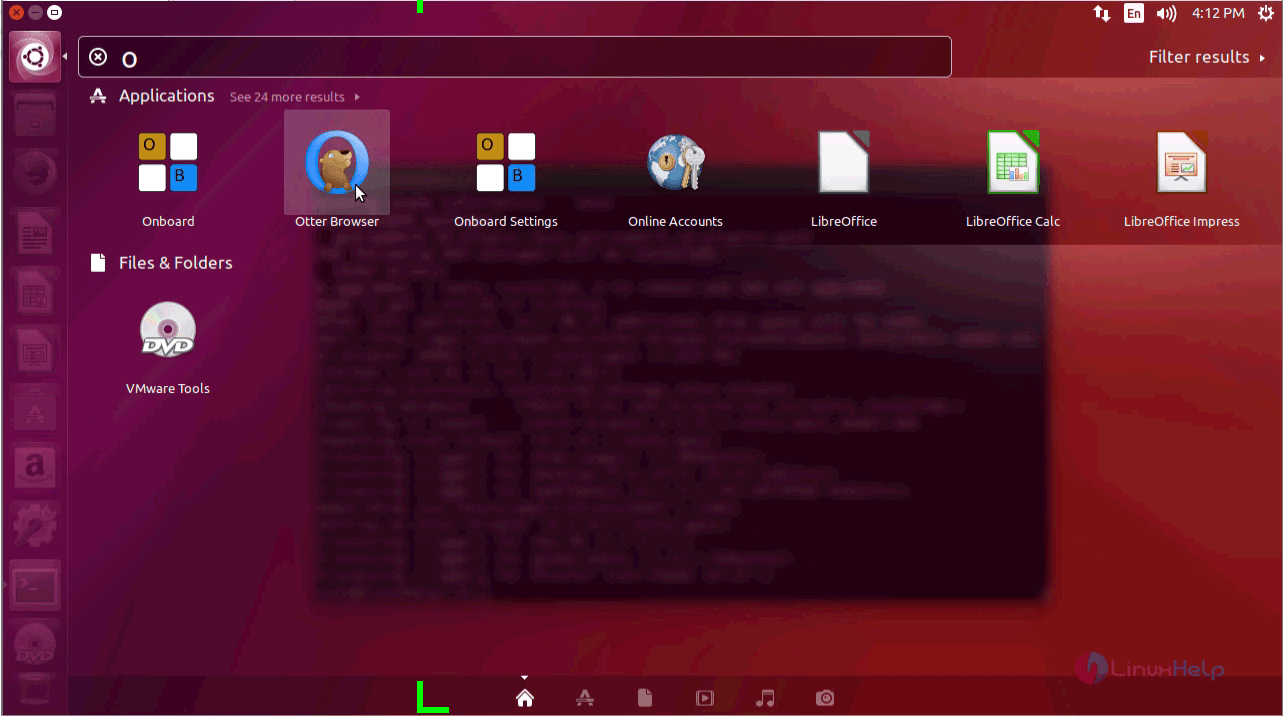Screen dimensions: 1283x716
Task: Click the Applications category header
Action: click(166, 96)
